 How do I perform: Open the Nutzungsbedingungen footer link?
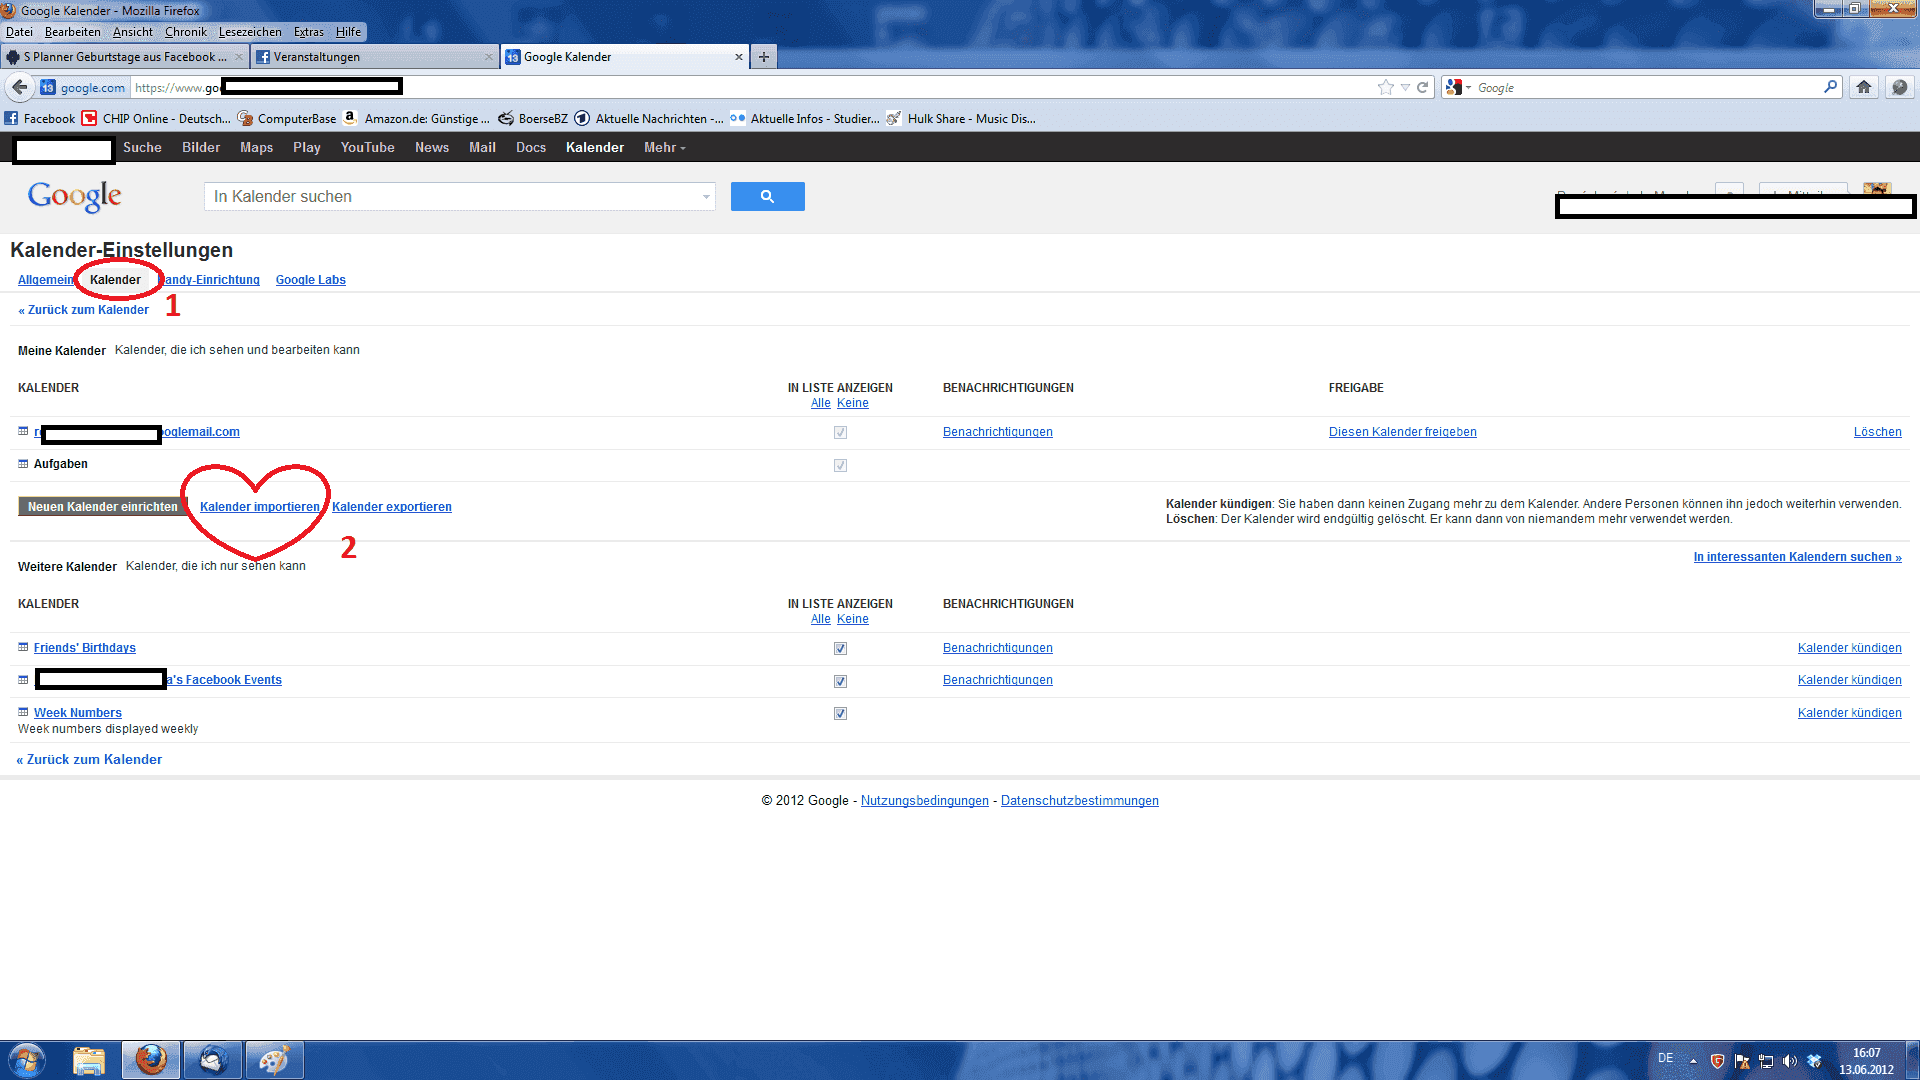[925, 801]
